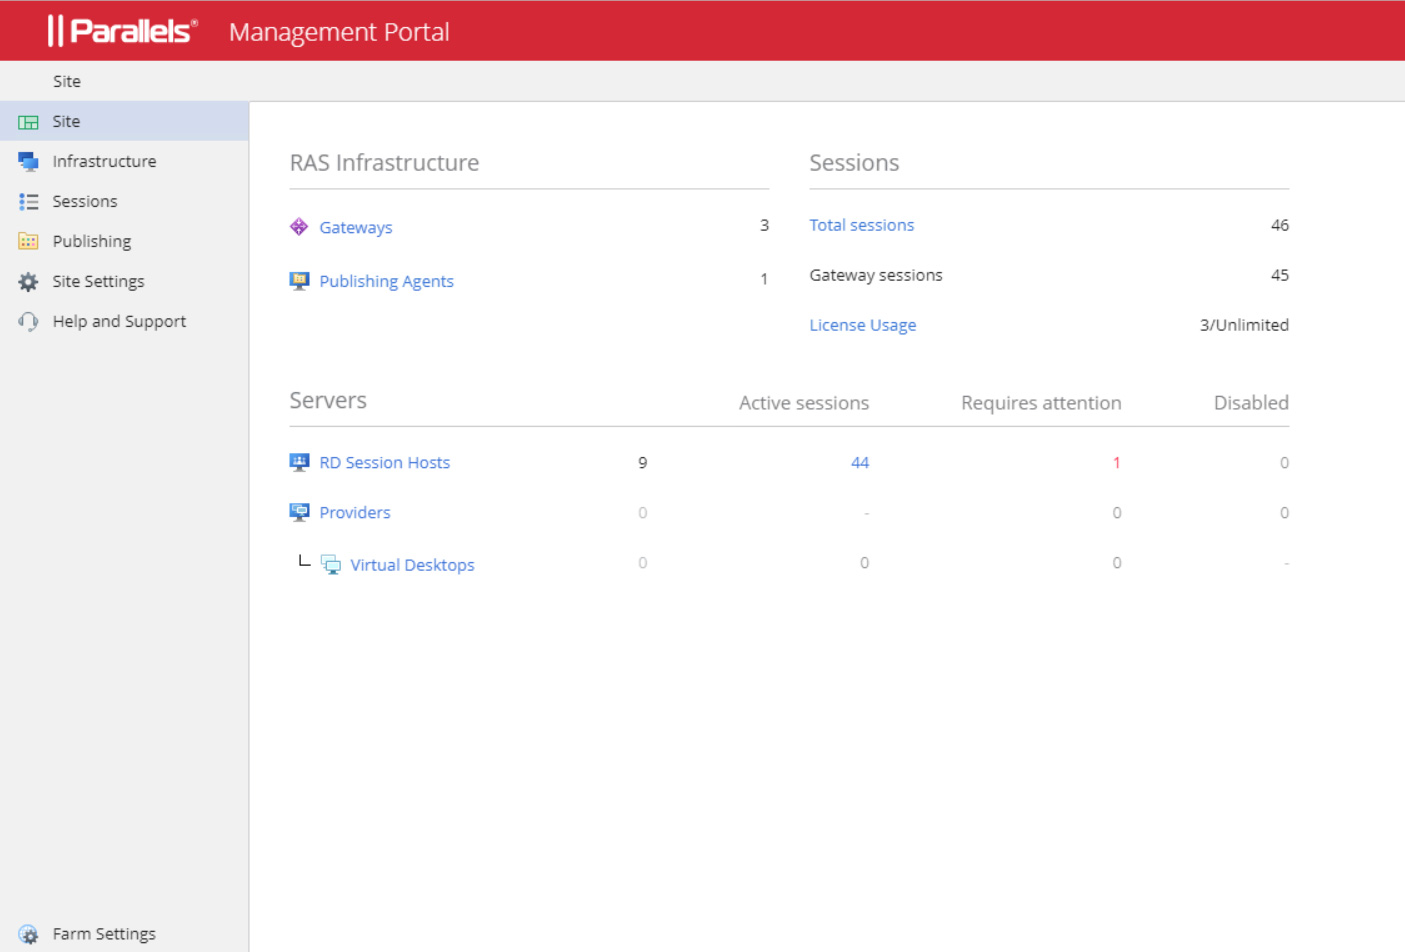Select the Site icon in the sidebar

coord(28,120)
